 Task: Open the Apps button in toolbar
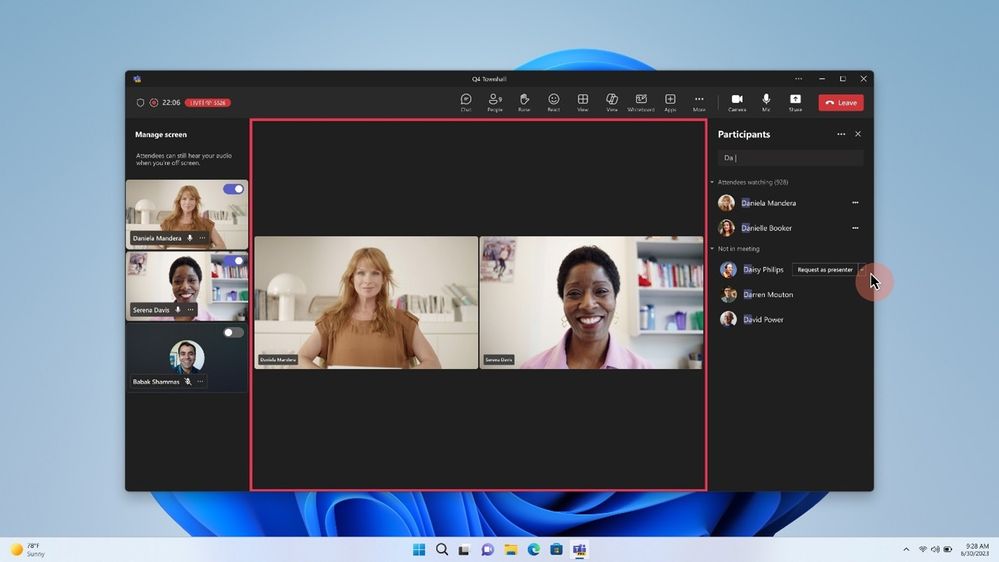[x=670, y=102]
